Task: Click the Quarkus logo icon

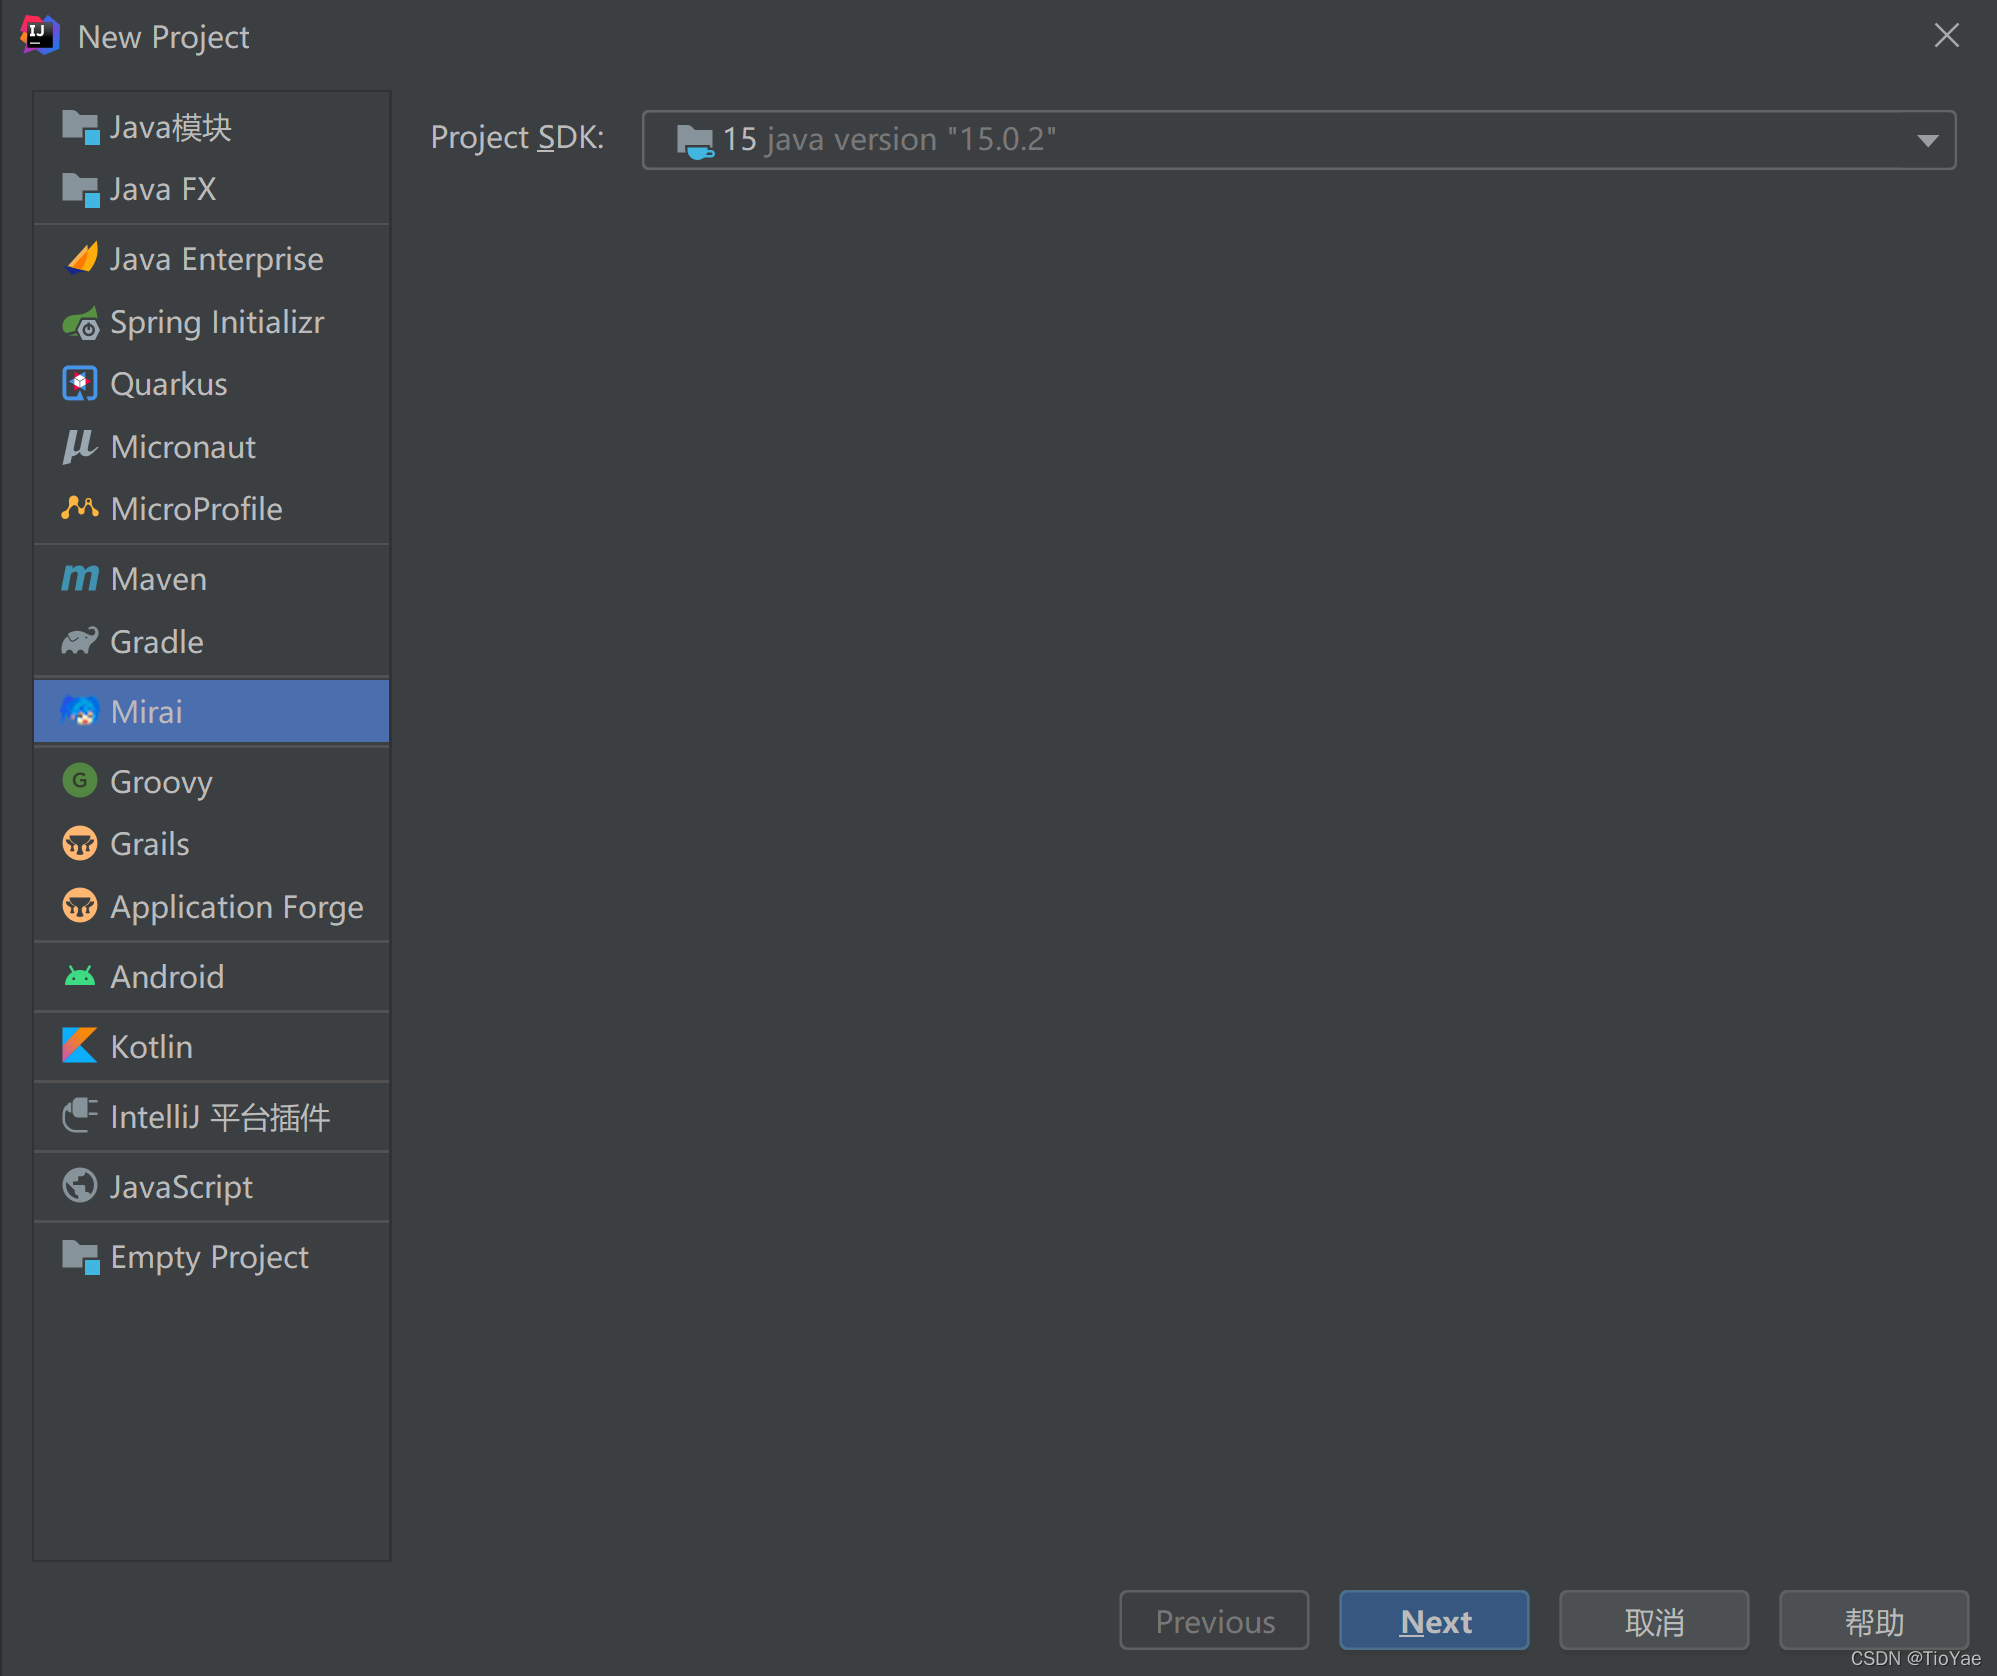Action: (80, 384)
